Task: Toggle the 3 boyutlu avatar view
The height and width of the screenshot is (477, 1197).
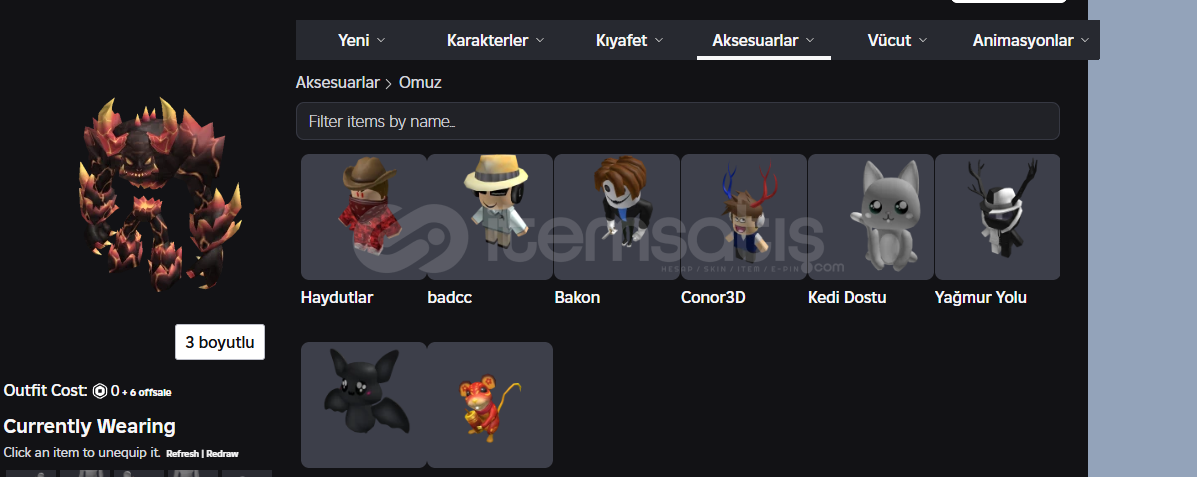Action: tap(220, 342)
